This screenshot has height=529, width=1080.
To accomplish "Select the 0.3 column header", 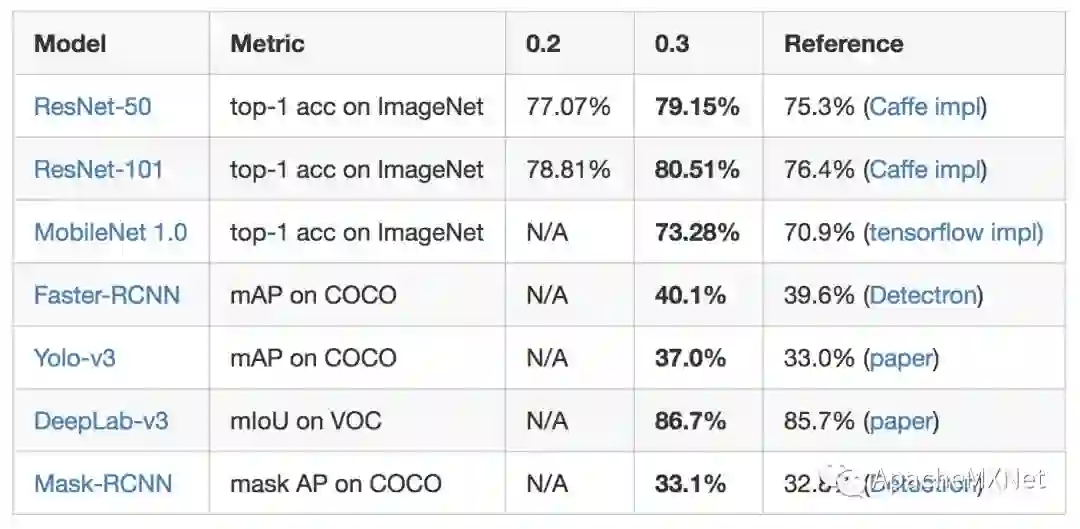I will point(672,44).
